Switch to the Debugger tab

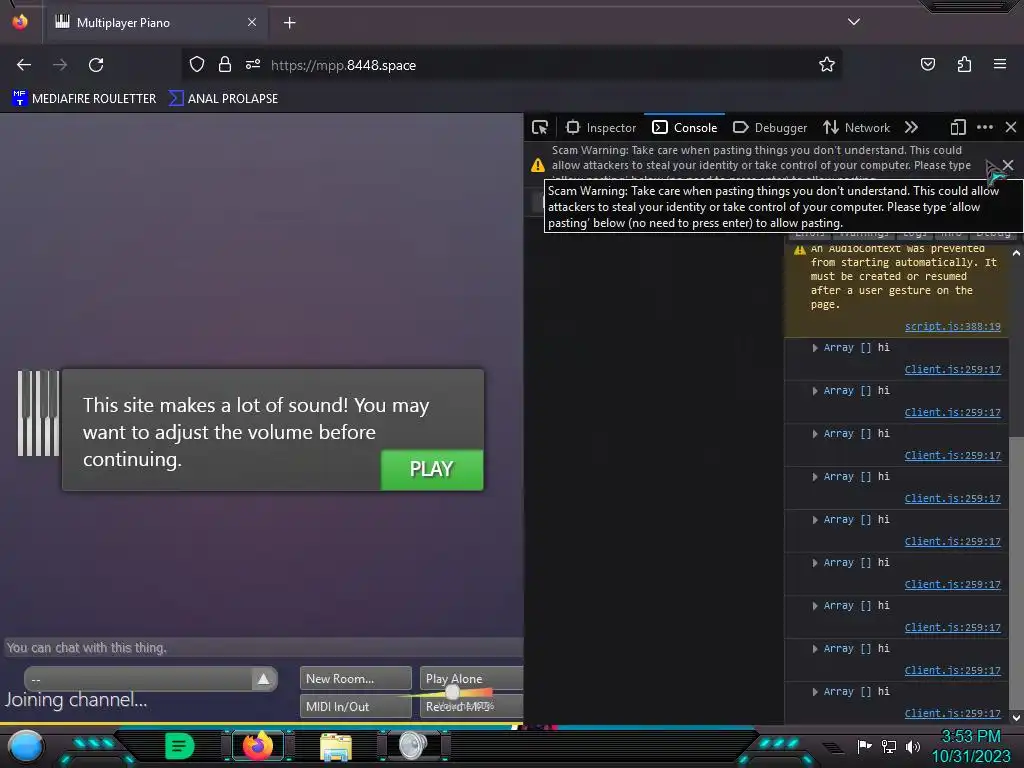click(x=770, y=127)
